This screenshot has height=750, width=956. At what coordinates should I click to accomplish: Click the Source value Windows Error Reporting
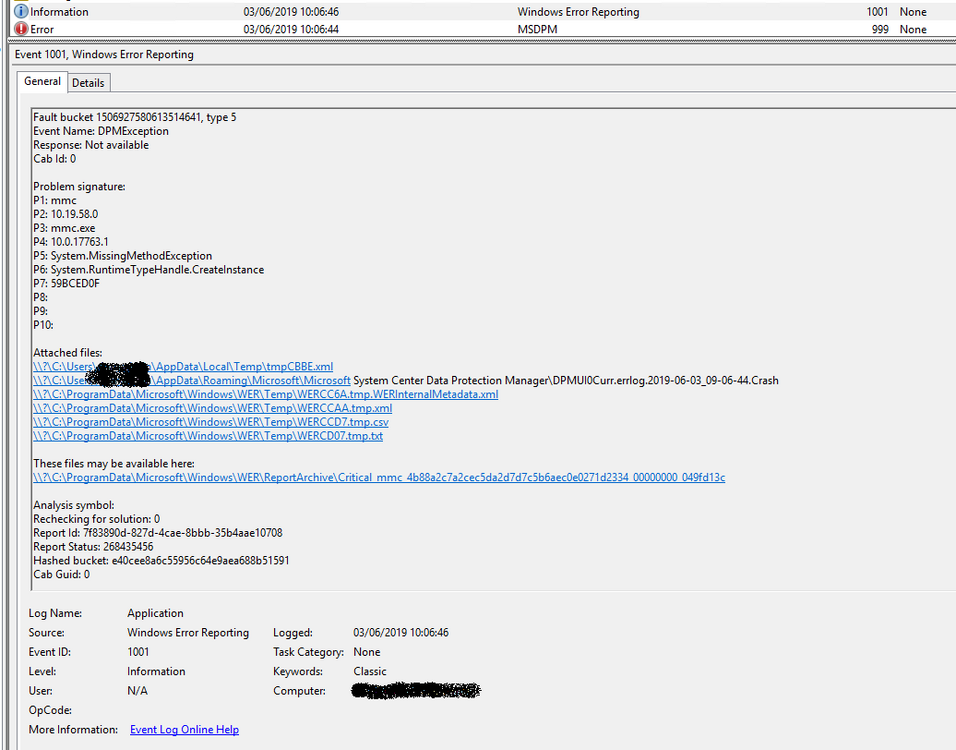(x=188, y=633)
